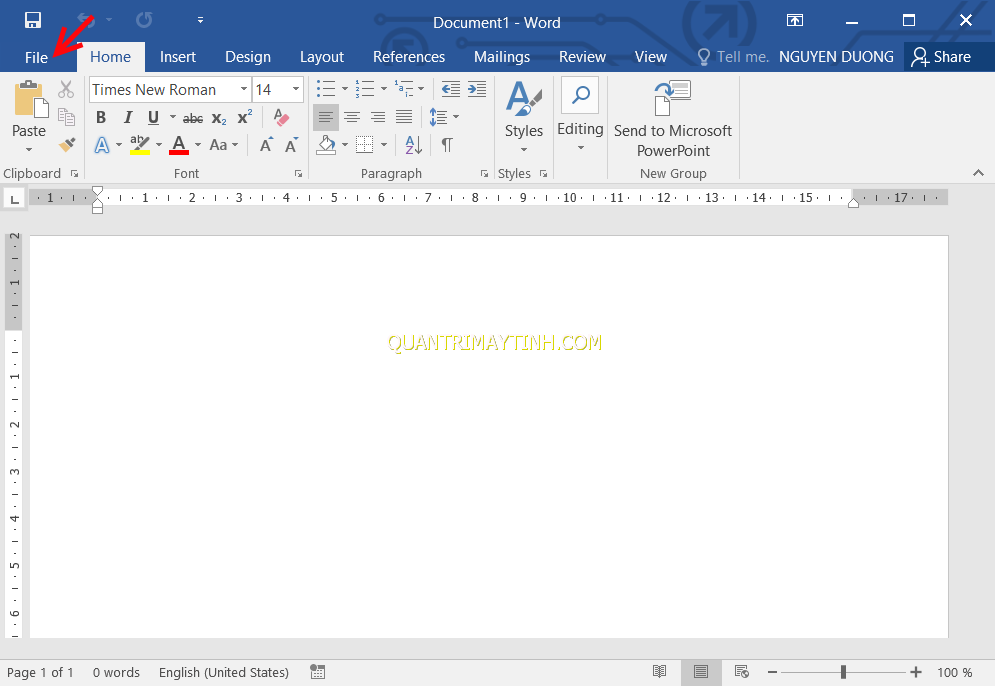Click Shading paint bucket icon
The image size is (995, 686).
click(x=327, y=145)
